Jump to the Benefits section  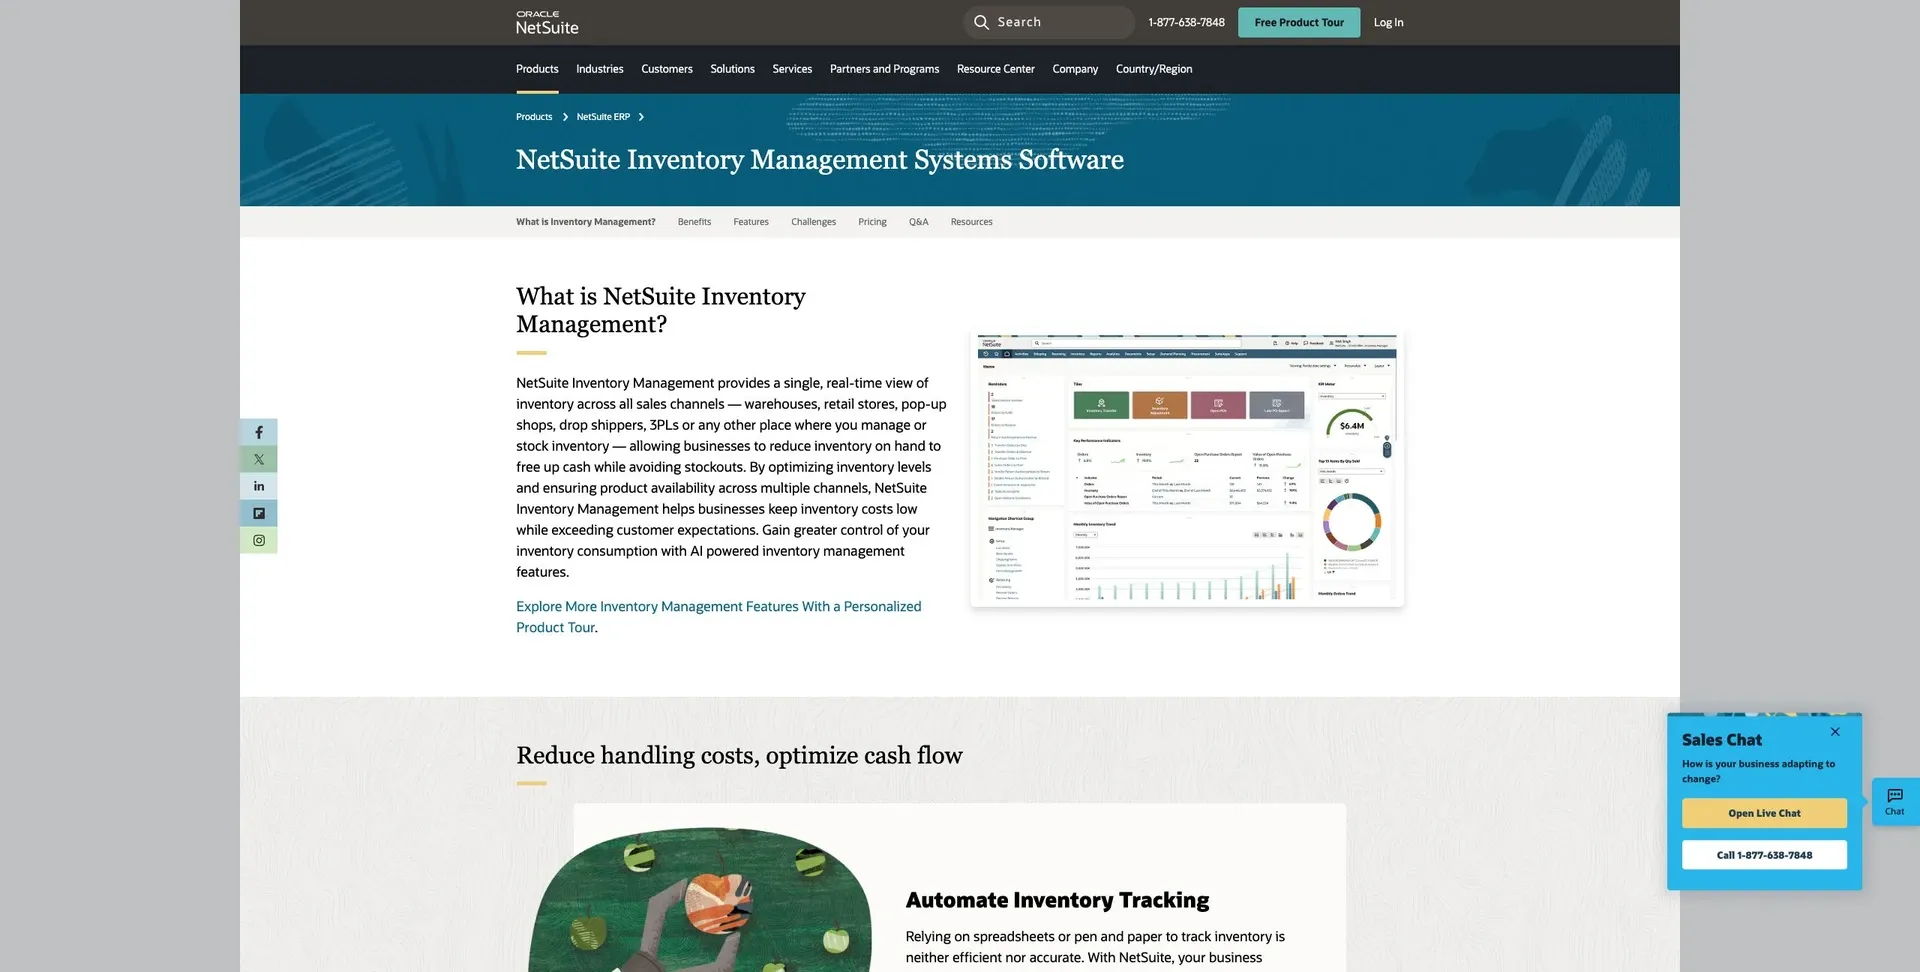[x=694, y=222]
